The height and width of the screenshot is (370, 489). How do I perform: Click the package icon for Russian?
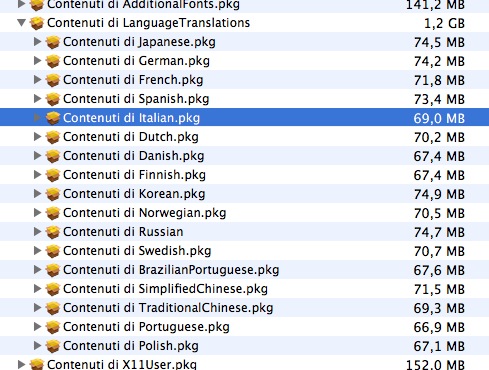point(53,232)
